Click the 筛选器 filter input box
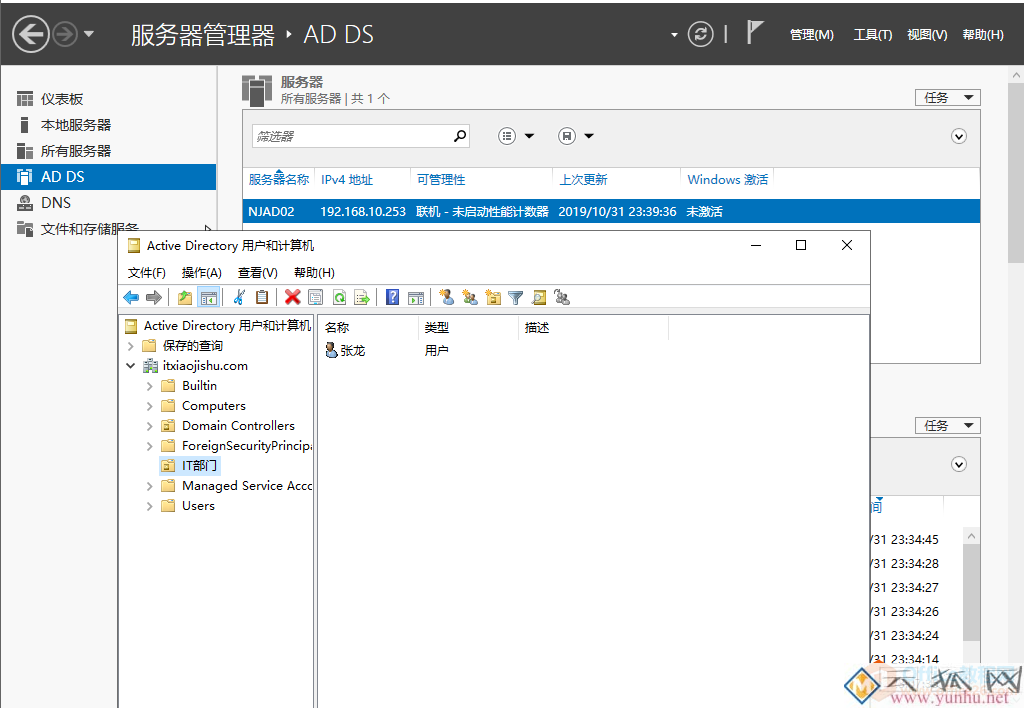Image resolution: width=1024 pixels, height=708 pixels. tap(350, 136)
